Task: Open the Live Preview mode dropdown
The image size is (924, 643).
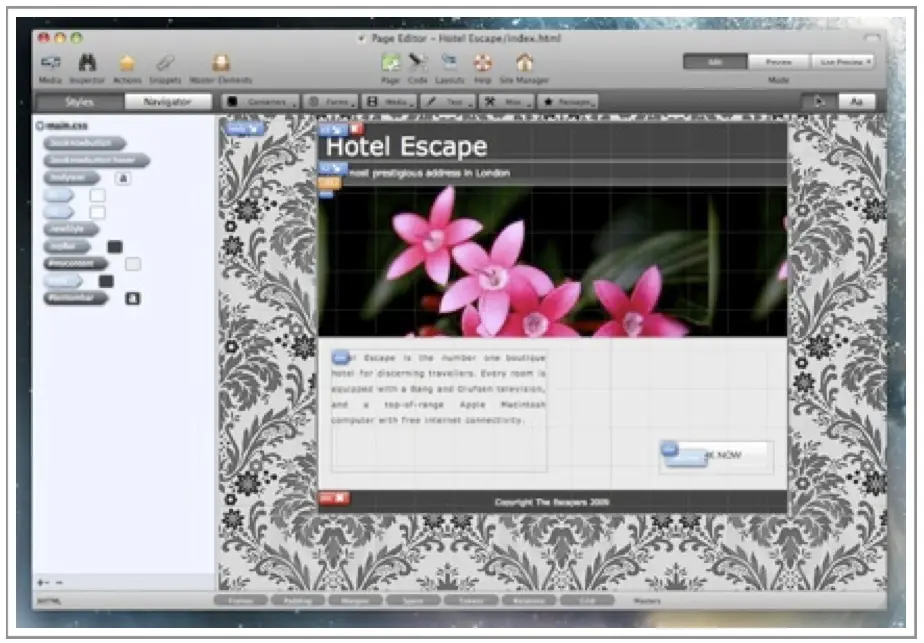Action: pos(843,62)
